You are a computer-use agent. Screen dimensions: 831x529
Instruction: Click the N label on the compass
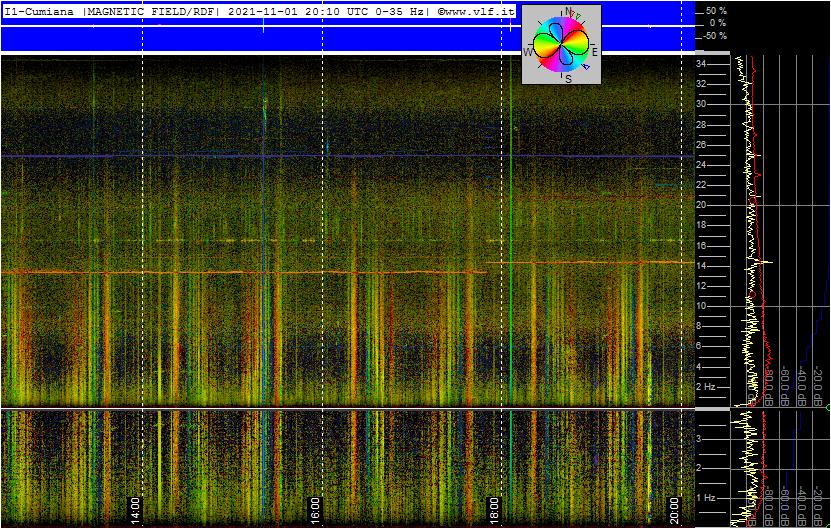tap(568, 11)
